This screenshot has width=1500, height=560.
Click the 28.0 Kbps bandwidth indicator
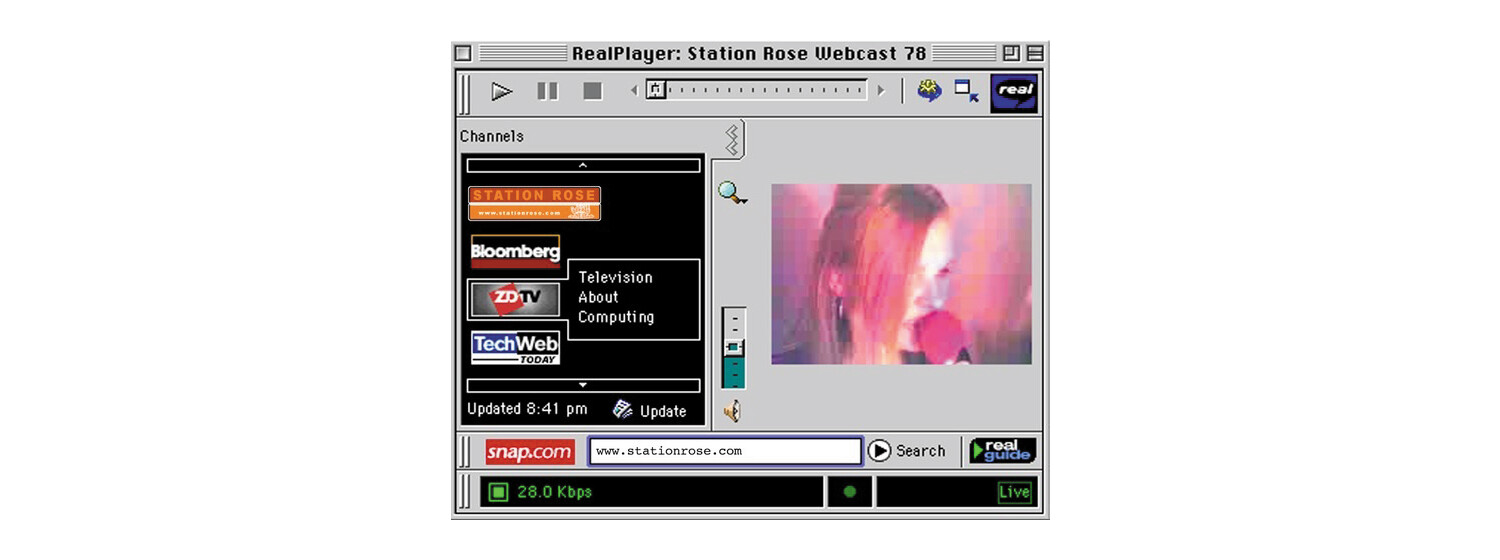541,492
